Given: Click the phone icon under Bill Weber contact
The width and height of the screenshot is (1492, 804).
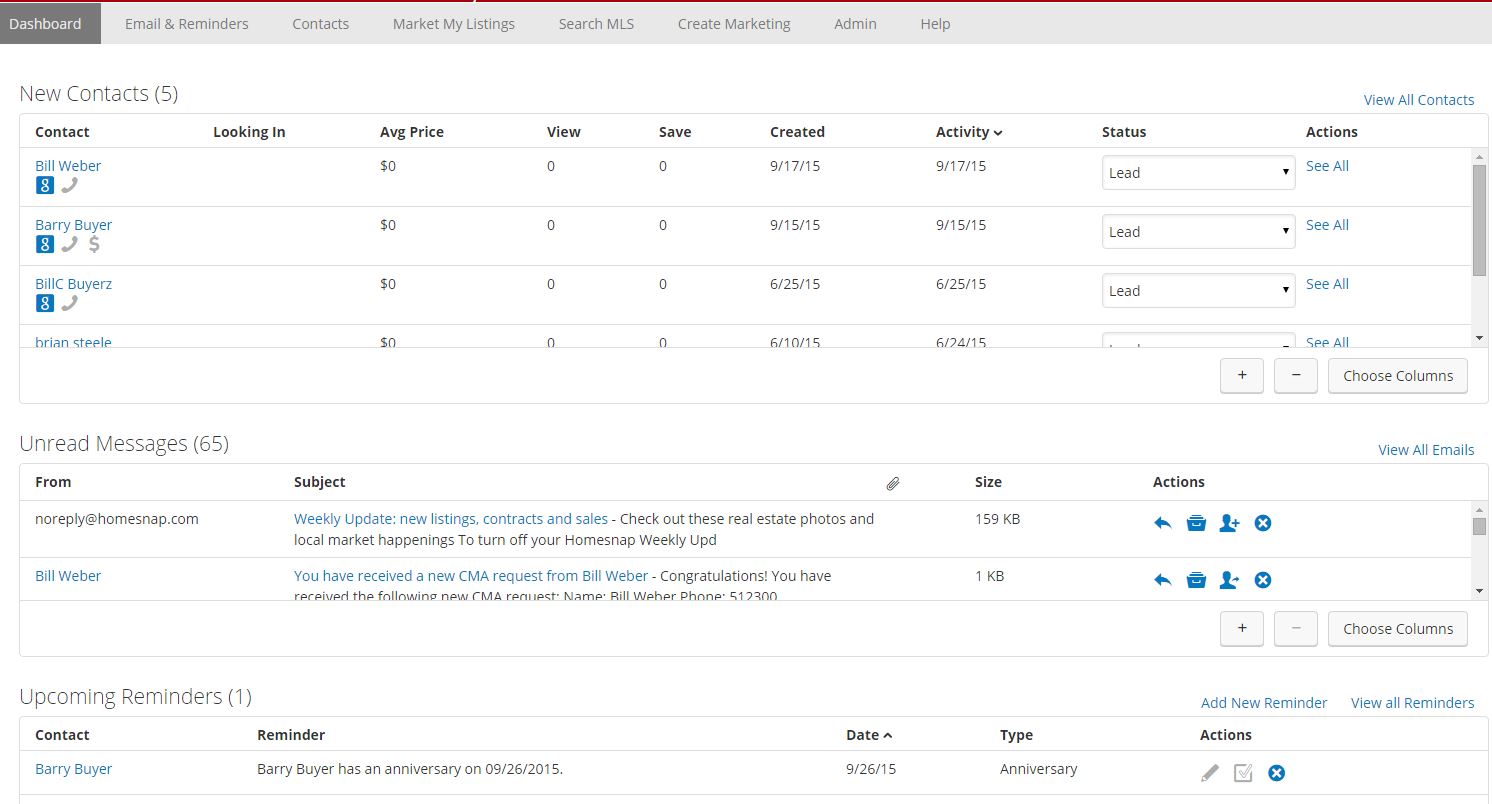Looking at the screenshot, I should [69, 185].
